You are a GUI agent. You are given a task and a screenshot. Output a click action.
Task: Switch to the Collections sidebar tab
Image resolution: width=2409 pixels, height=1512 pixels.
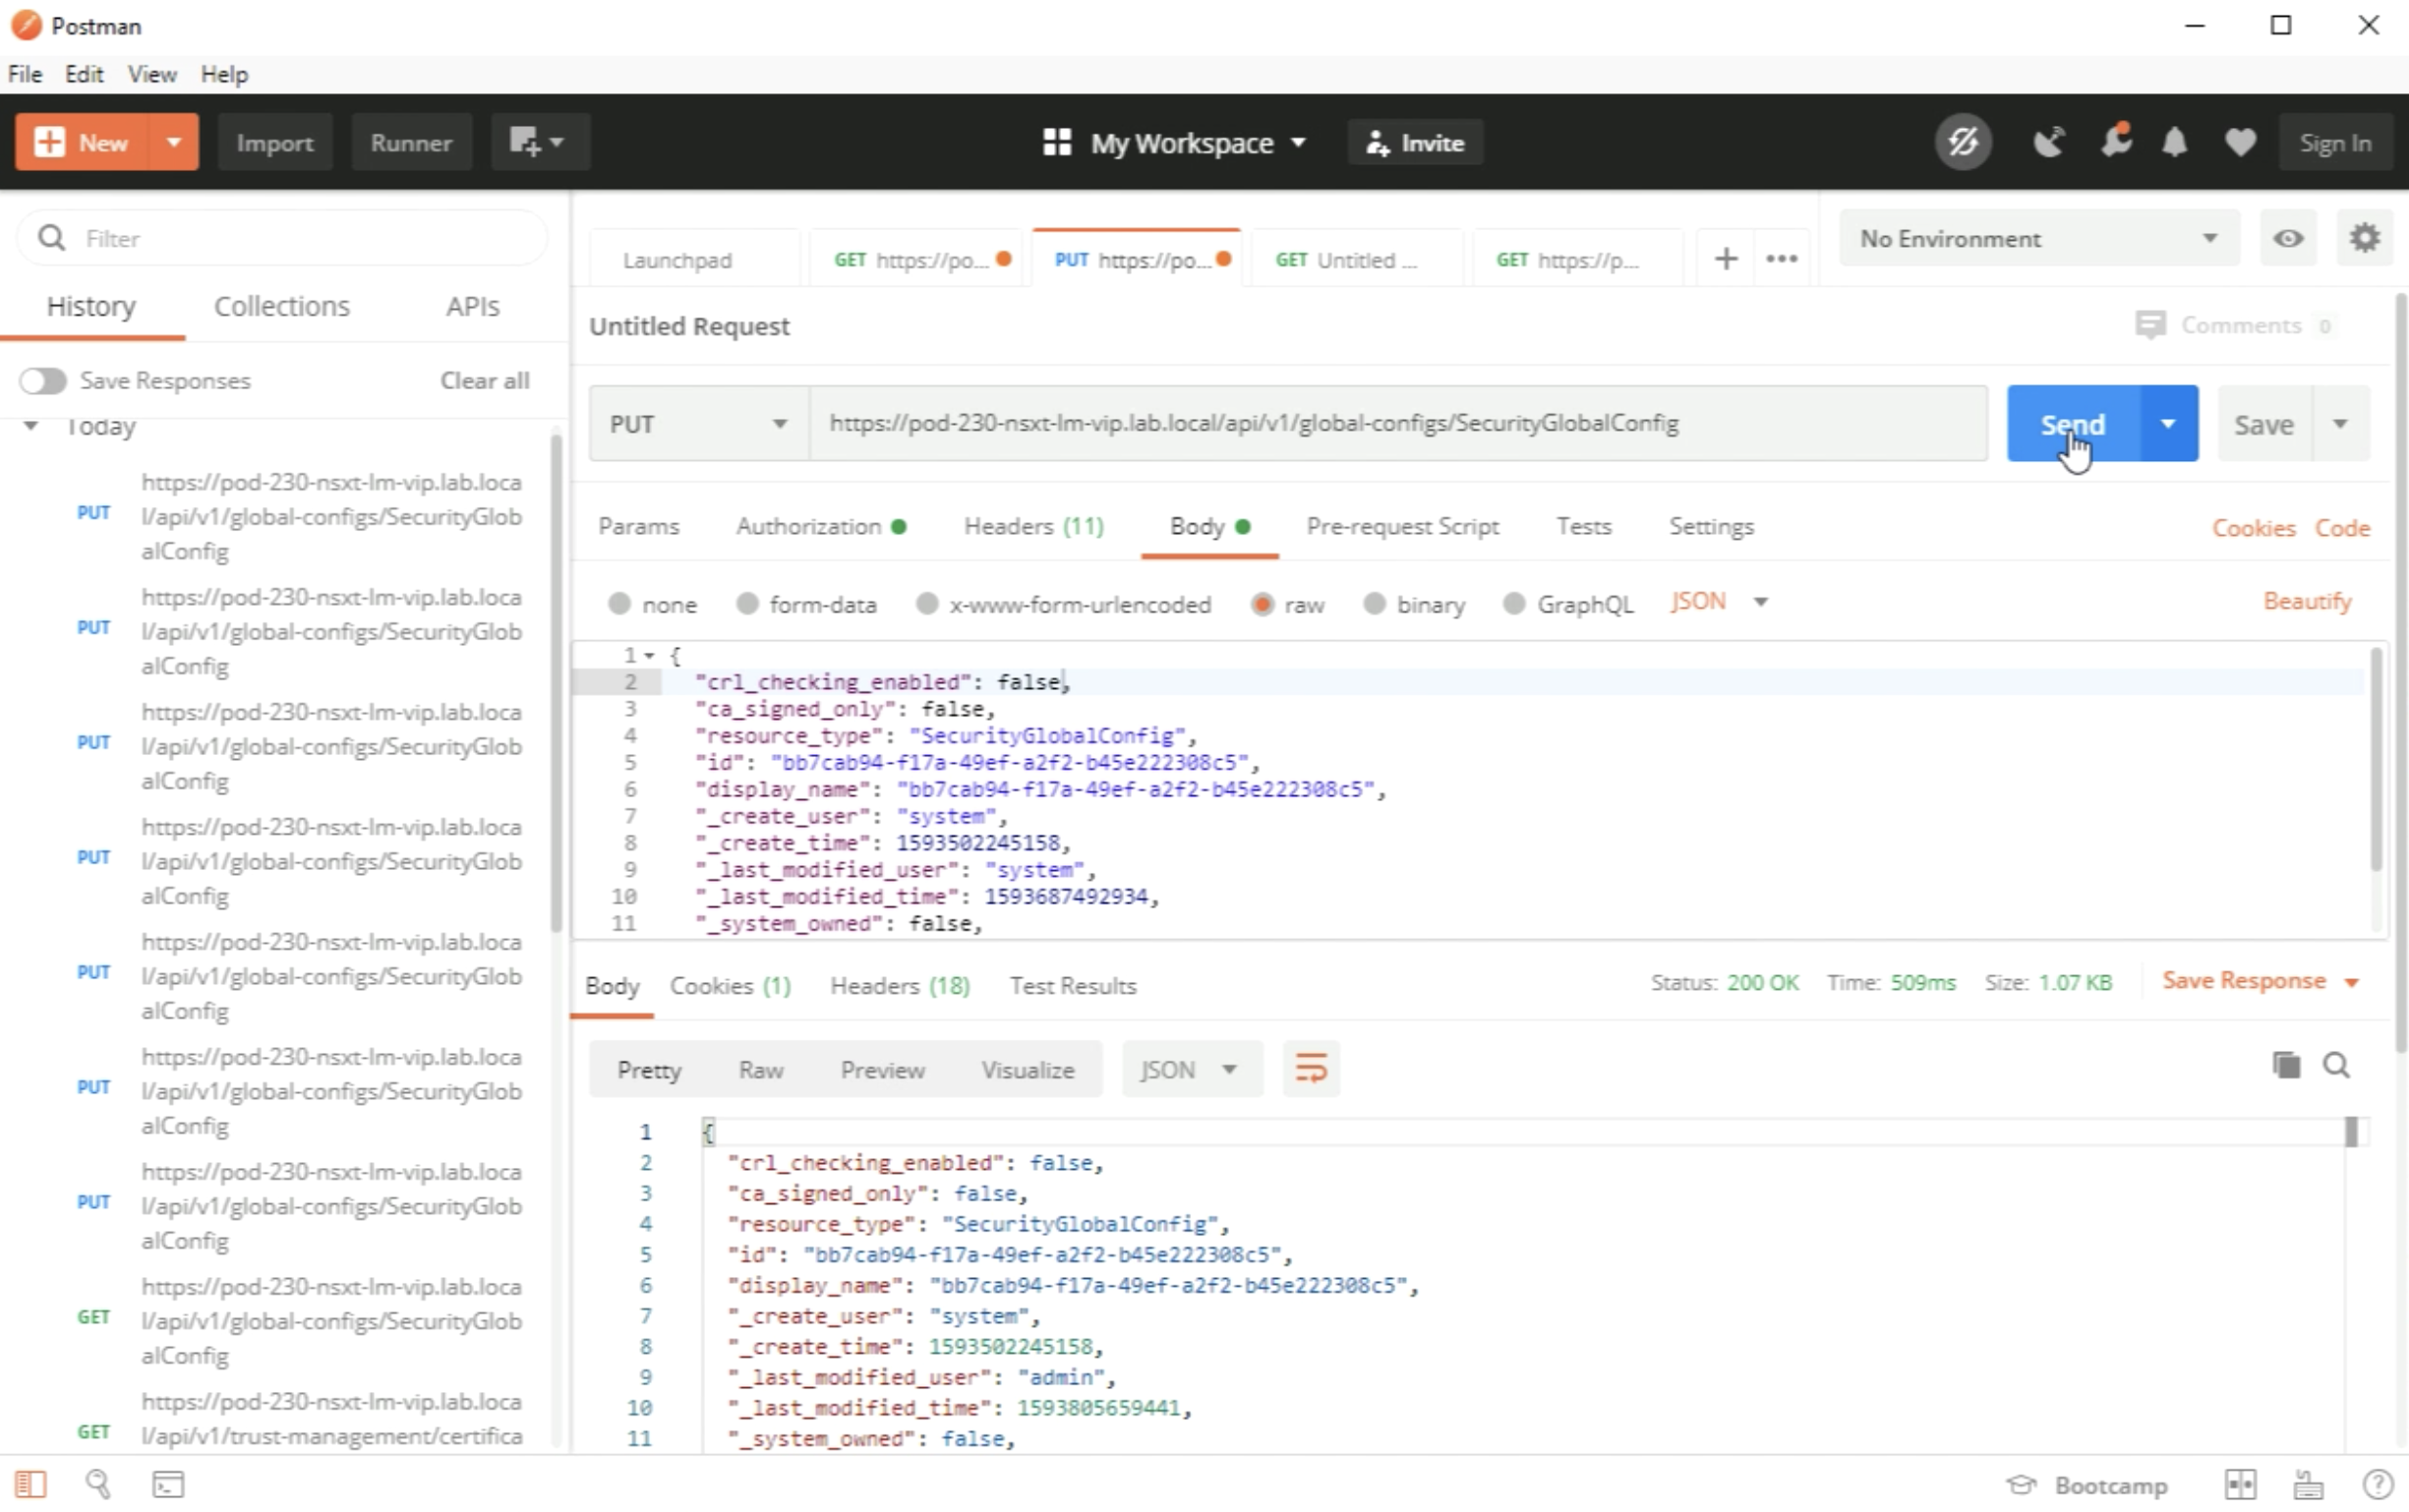click(x=282, y=307)
